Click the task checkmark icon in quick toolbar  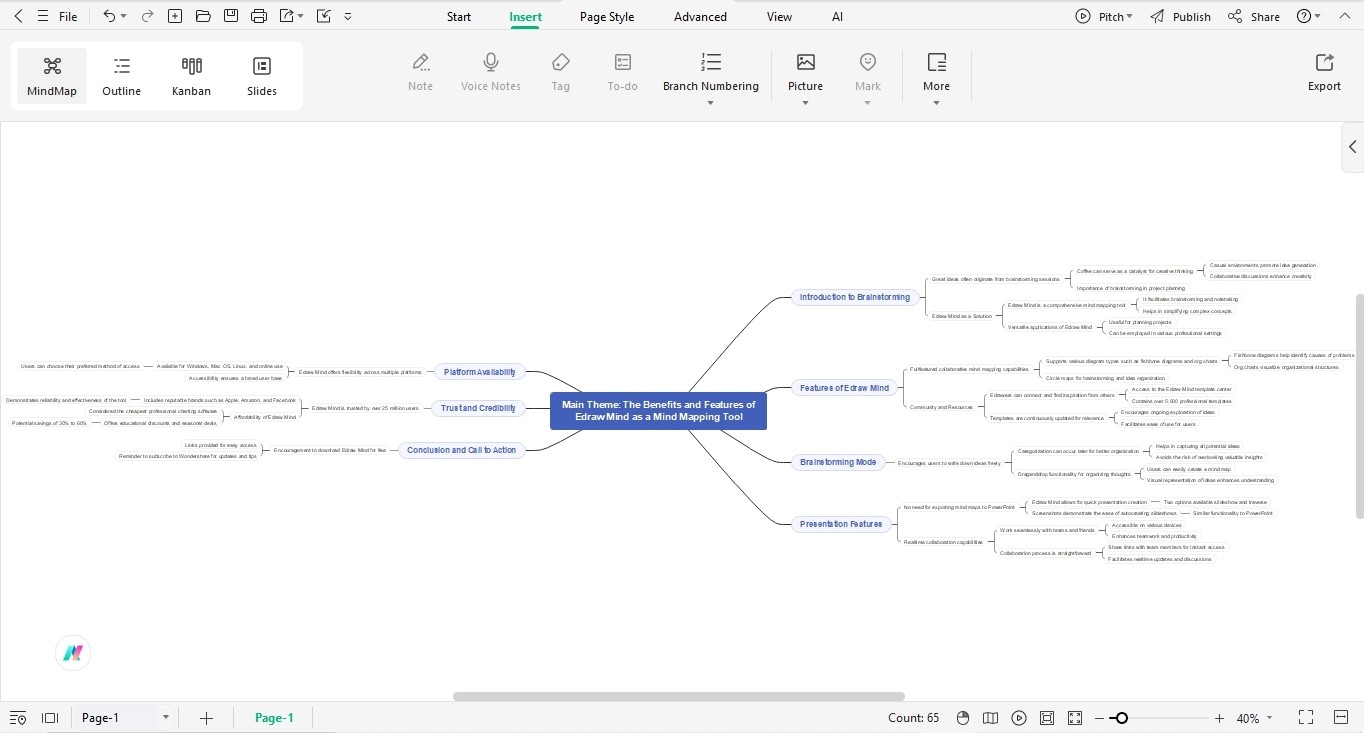323,16
